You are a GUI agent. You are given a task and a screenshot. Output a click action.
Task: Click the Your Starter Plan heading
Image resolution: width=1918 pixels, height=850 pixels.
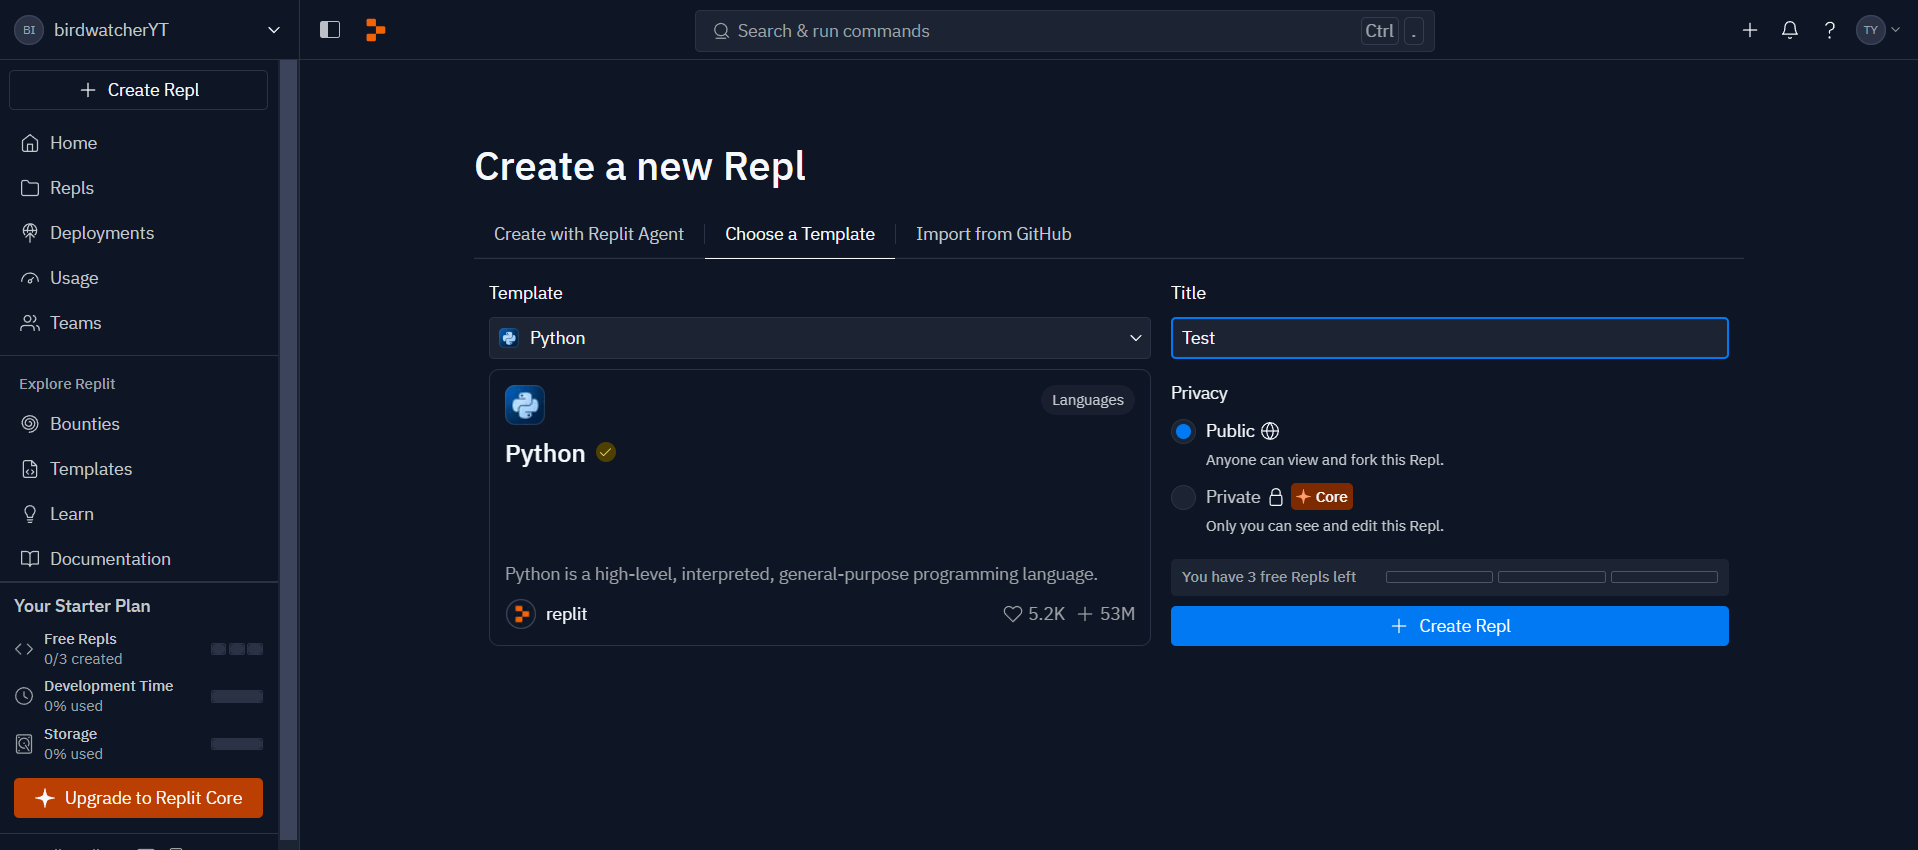82,606
